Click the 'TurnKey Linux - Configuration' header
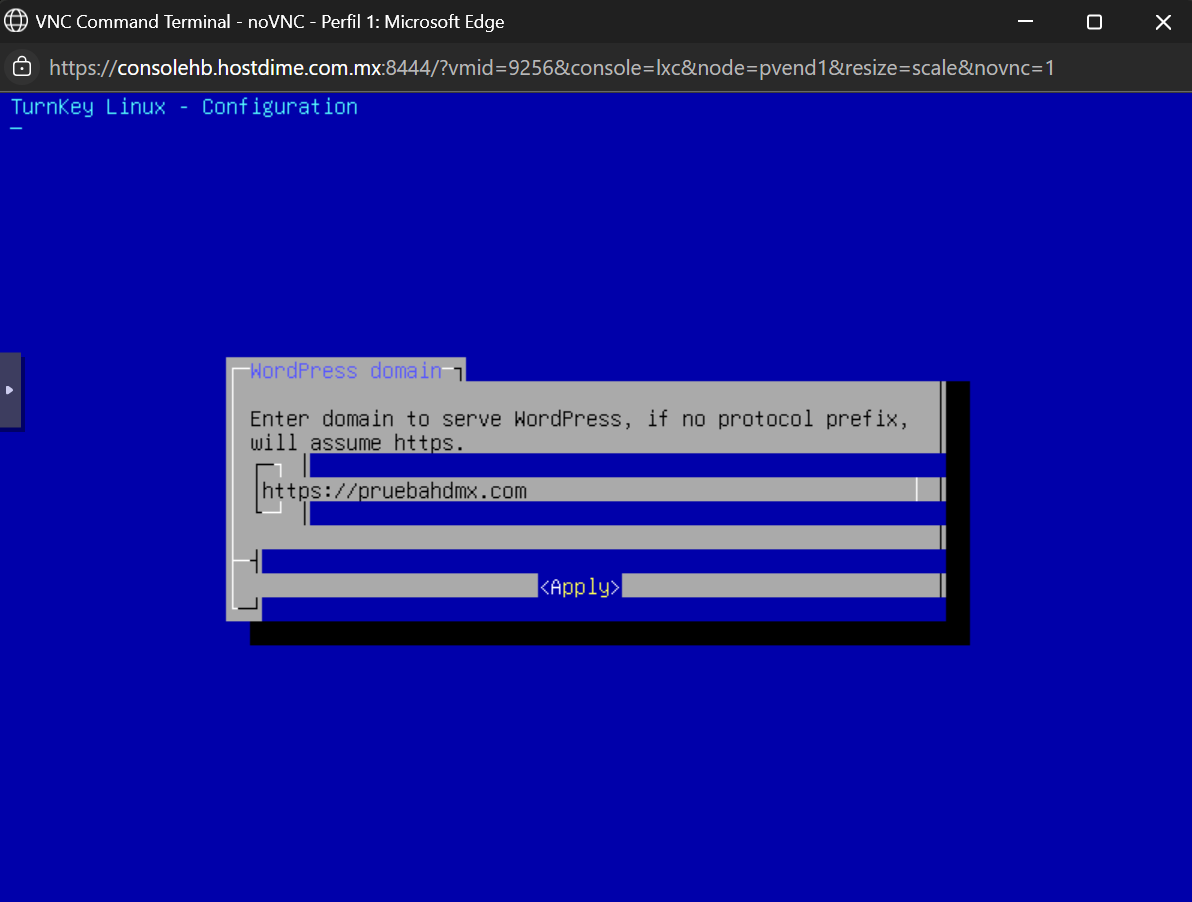The width and height of the screenshot is (1192, 902). tap(184, 107)
